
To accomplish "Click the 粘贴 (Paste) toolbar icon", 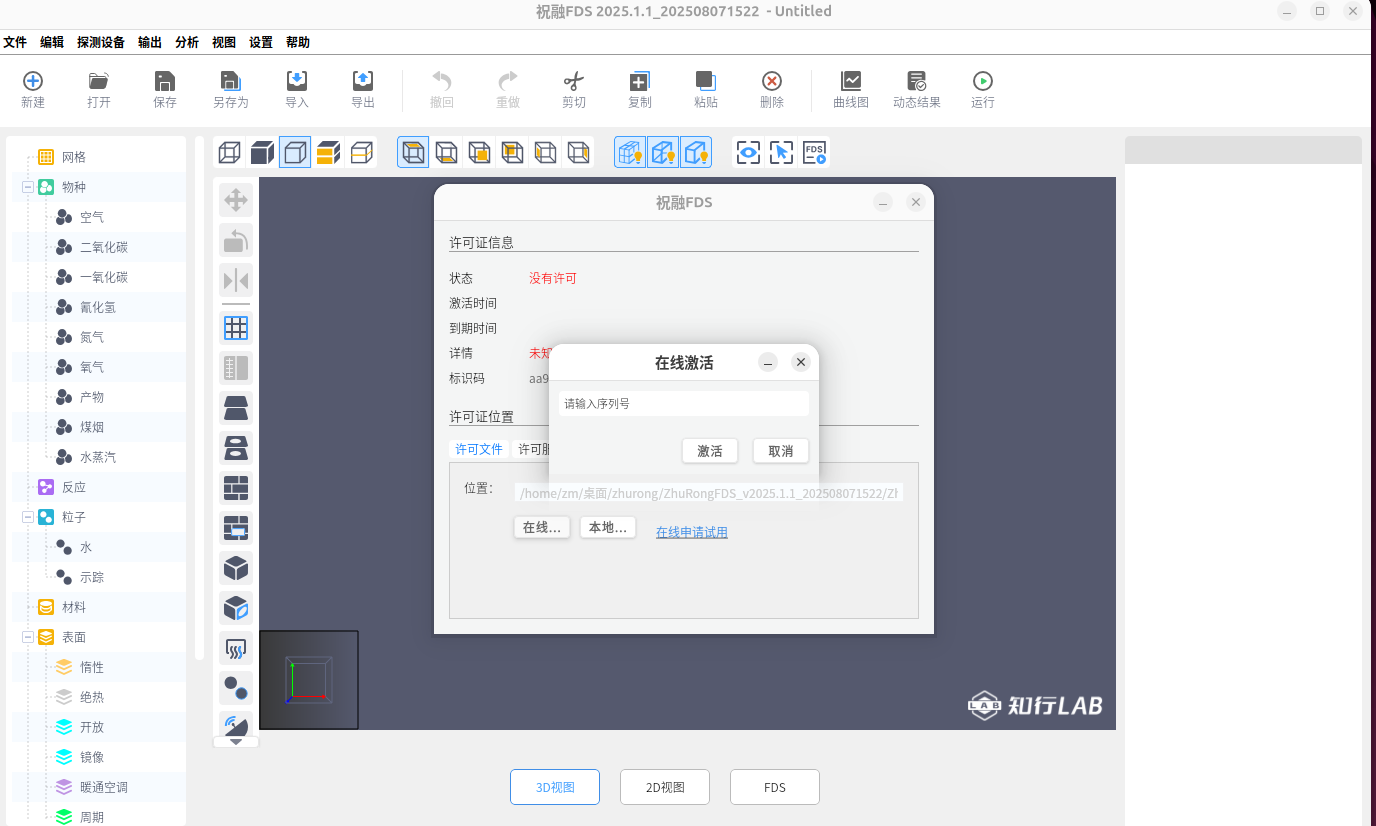I will click(705, 81).
